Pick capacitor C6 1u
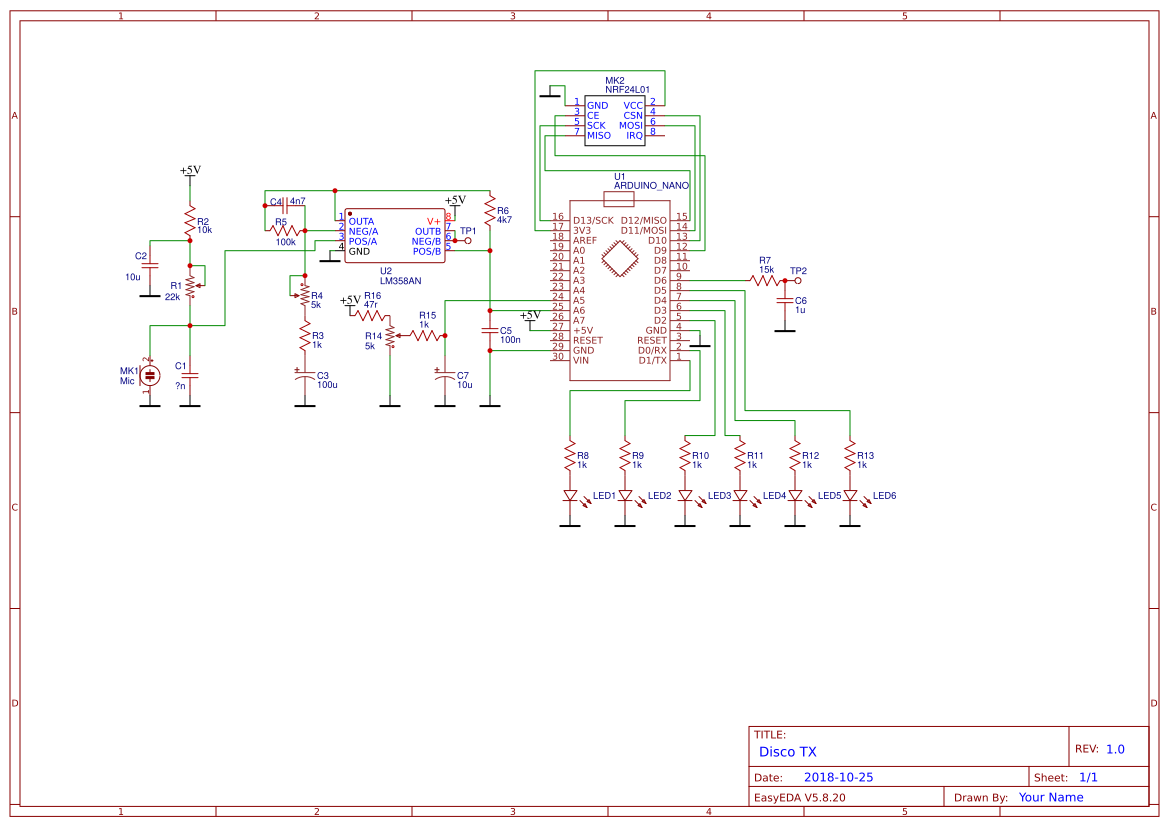This screenshot has width=1169, height=827. (x=784, y=301)
